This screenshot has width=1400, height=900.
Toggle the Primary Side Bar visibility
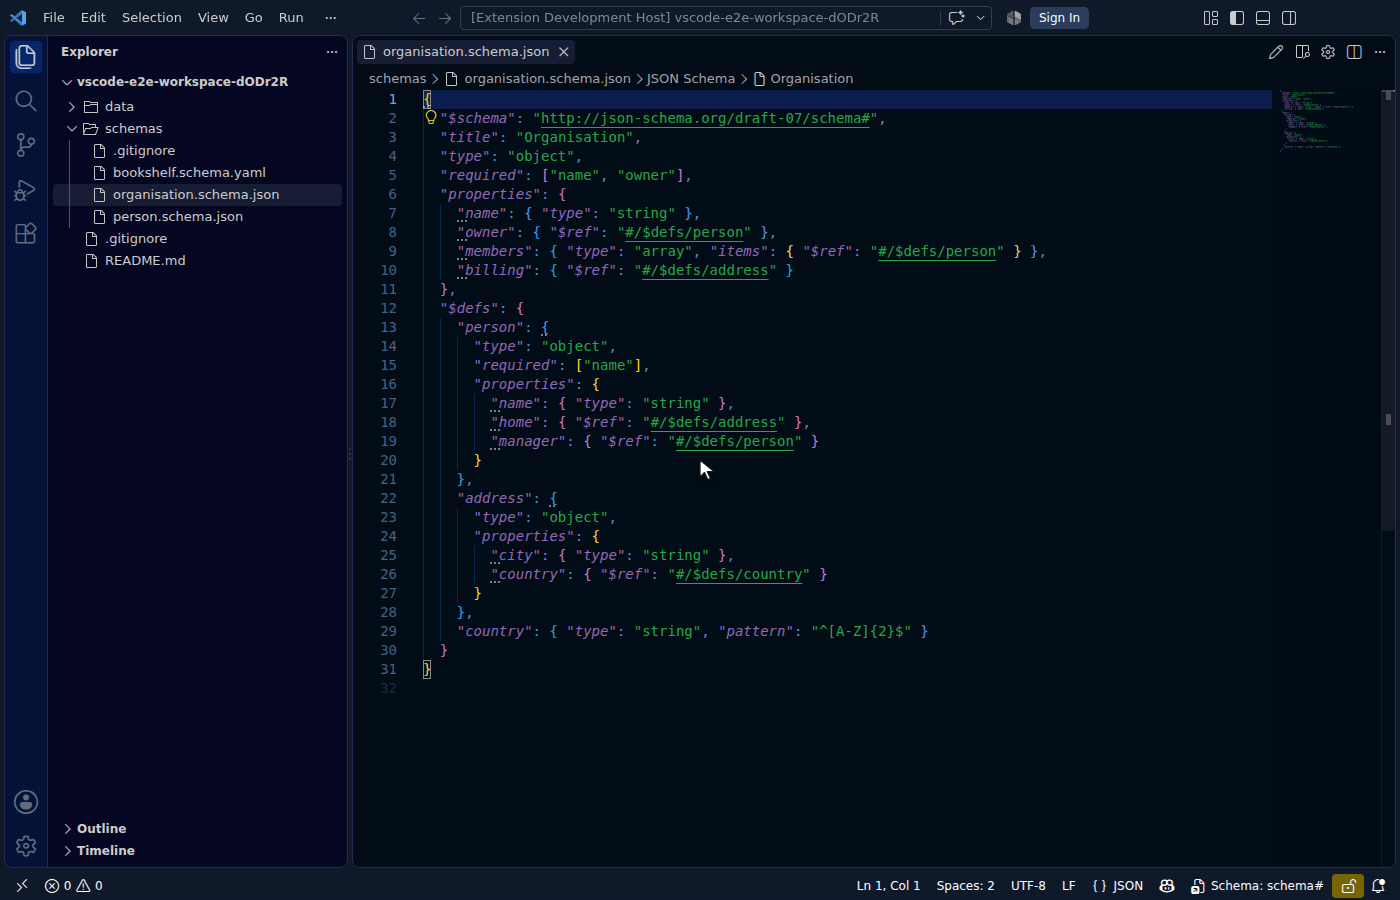tap(1237, 18)
